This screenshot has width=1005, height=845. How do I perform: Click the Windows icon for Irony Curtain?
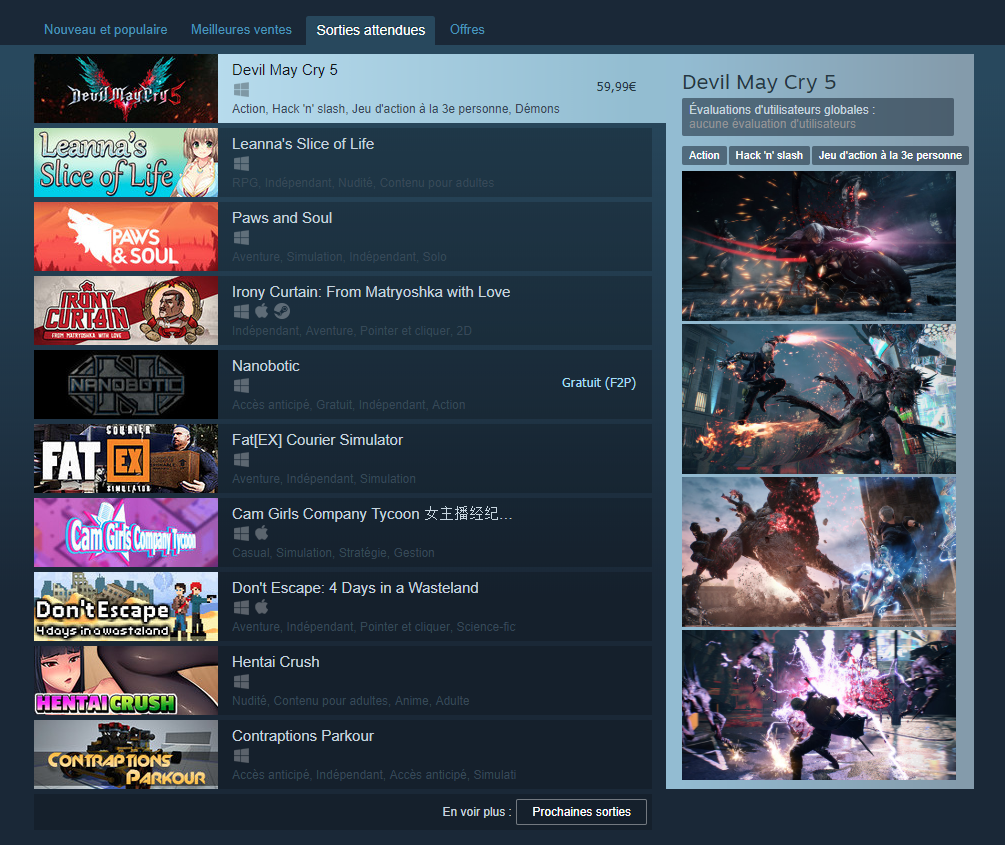pyautogui.click(x=241, y=312)
